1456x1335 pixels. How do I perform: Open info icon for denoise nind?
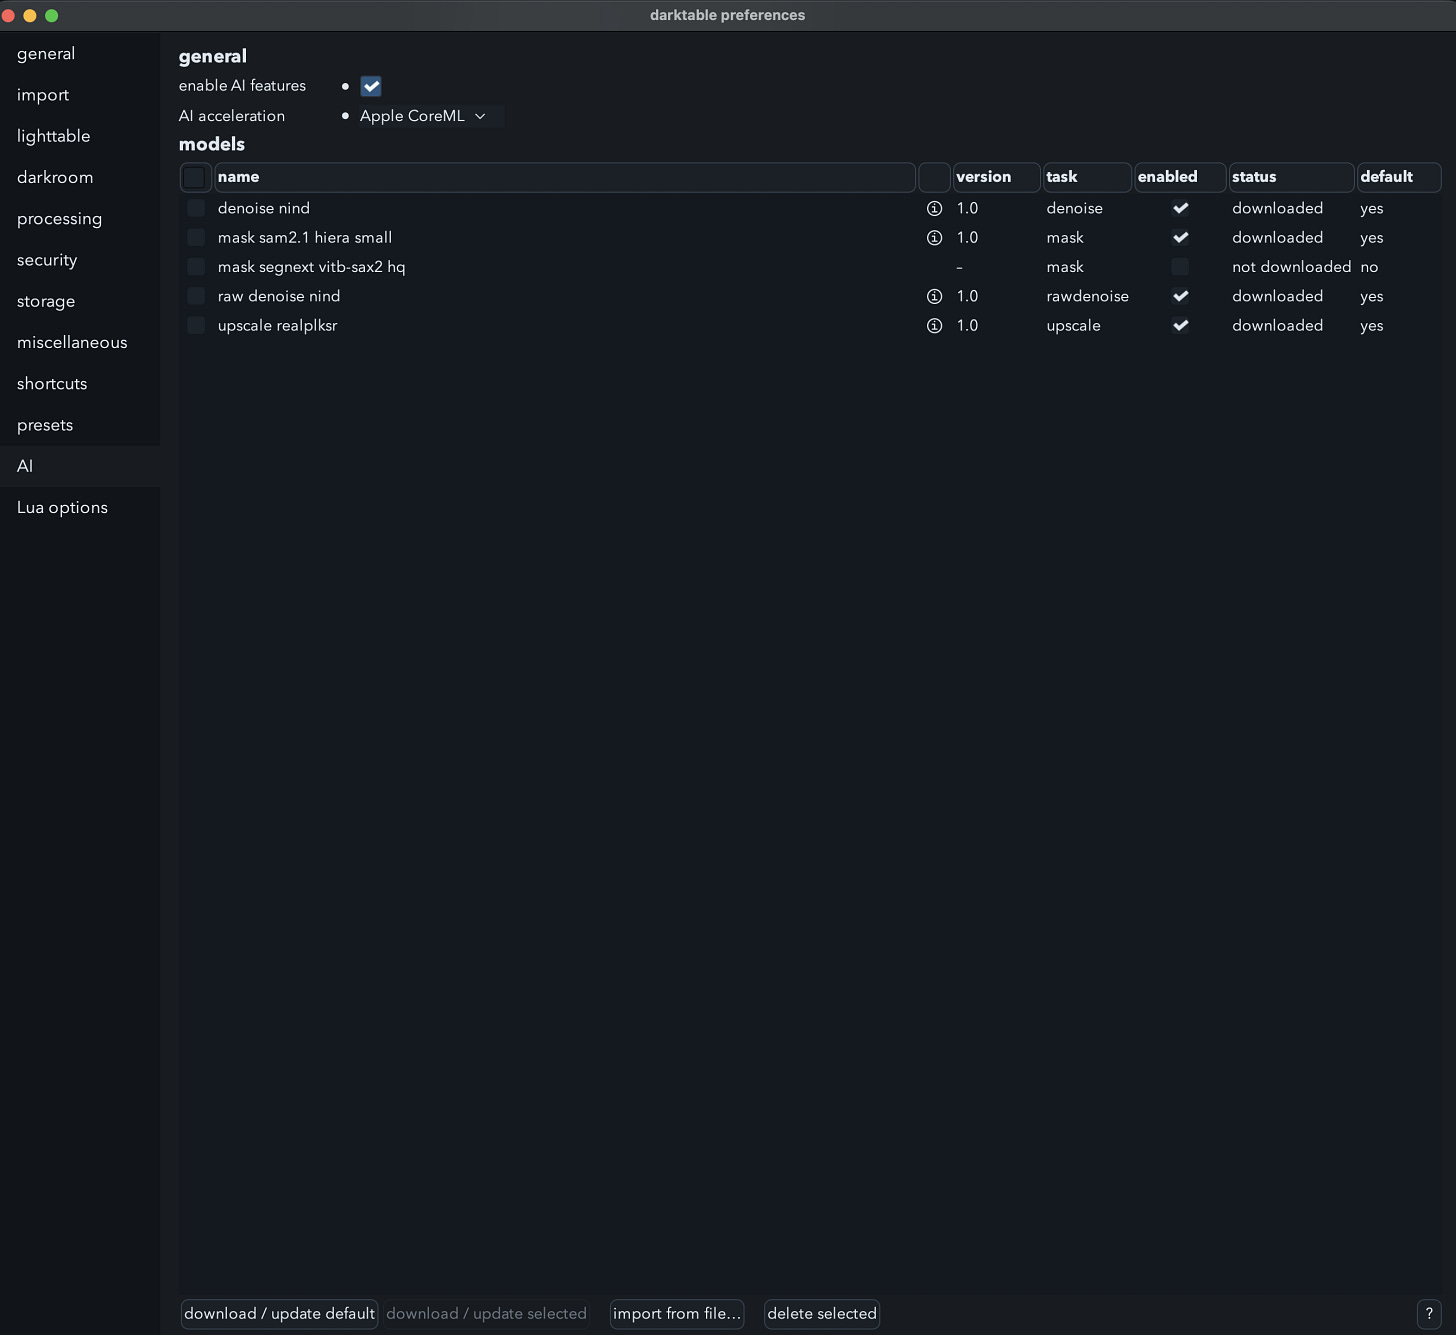tap(934, 208)
